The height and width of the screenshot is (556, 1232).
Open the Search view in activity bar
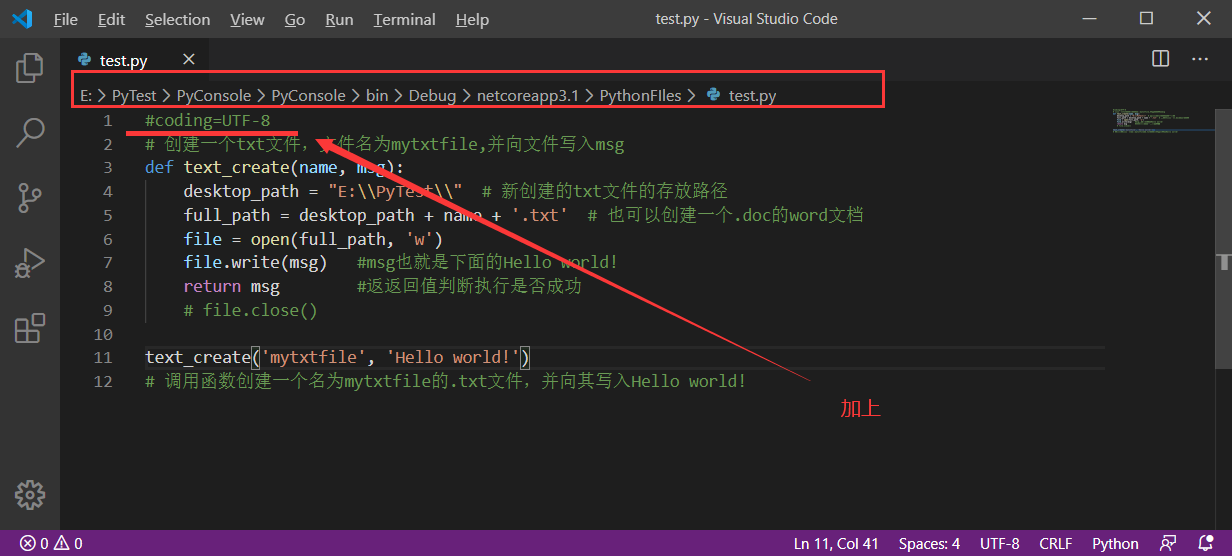pos(30,132)
